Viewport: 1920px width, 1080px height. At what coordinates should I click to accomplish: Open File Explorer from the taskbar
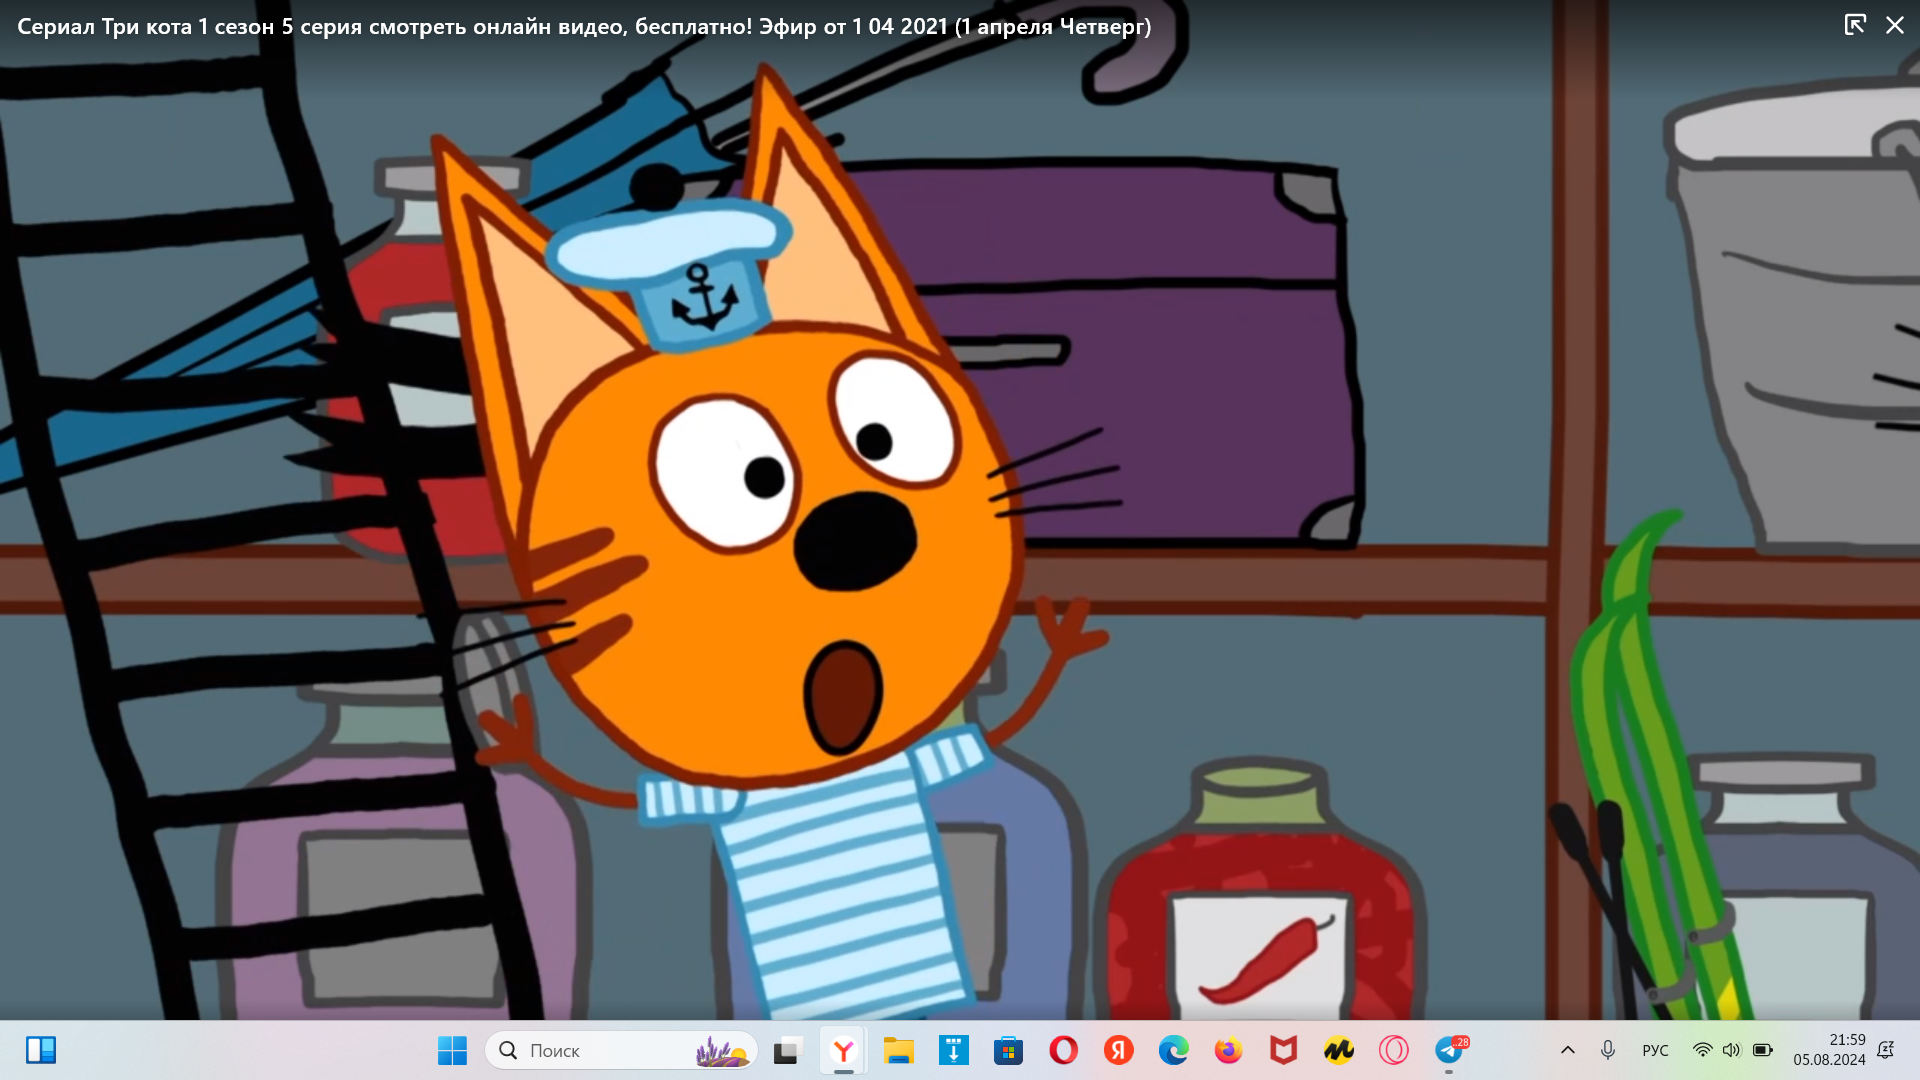coord(899,1050)
